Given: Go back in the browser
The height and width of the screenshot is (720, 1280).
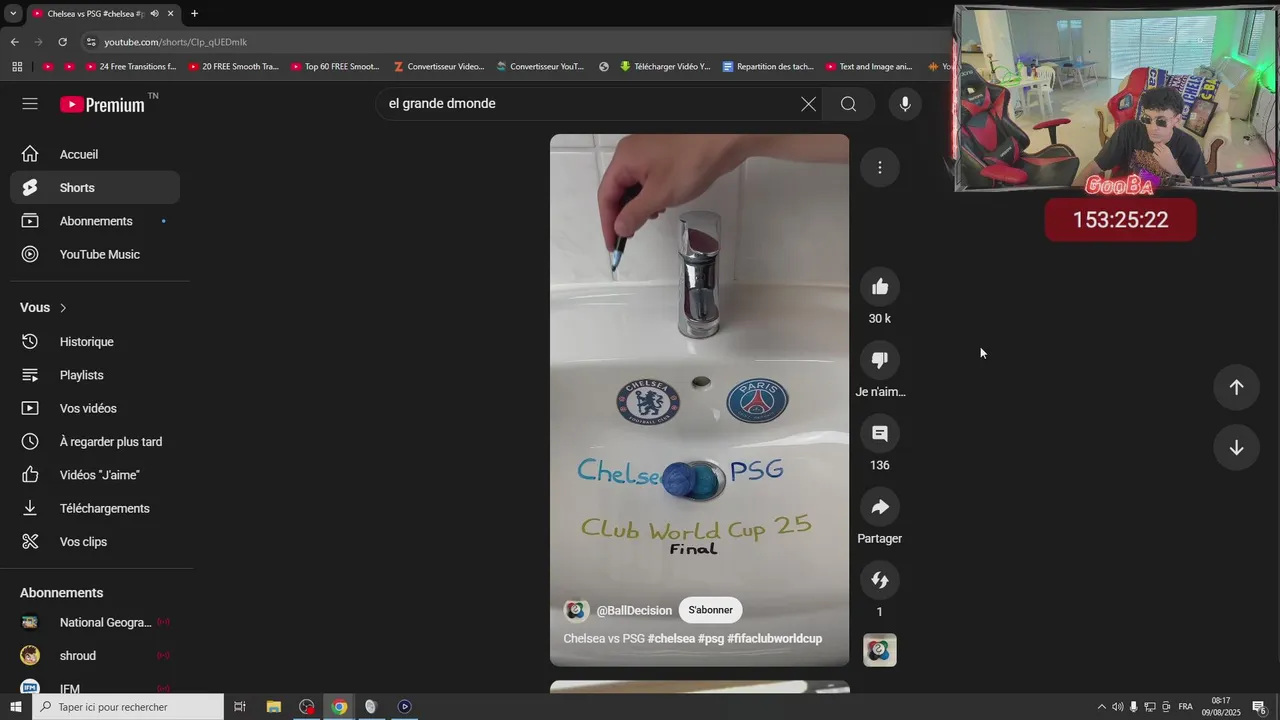Looking at the screenshot, I should click(x=14, y=42).
